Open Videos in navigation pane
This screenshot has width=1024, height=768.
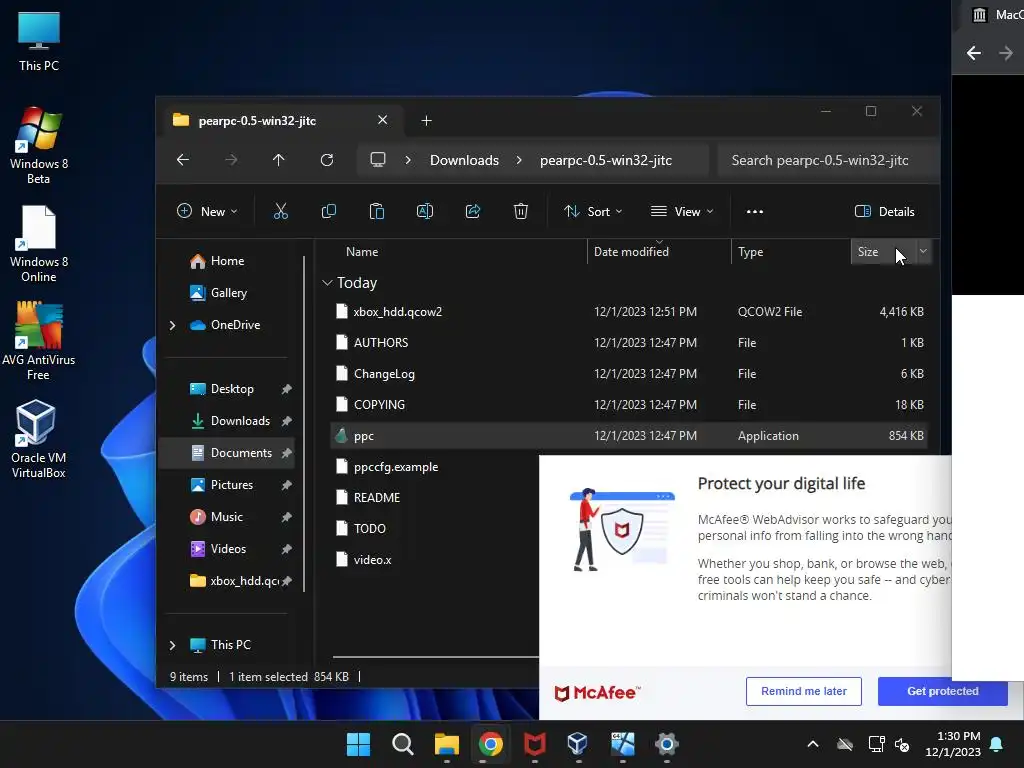pos(227,549)
